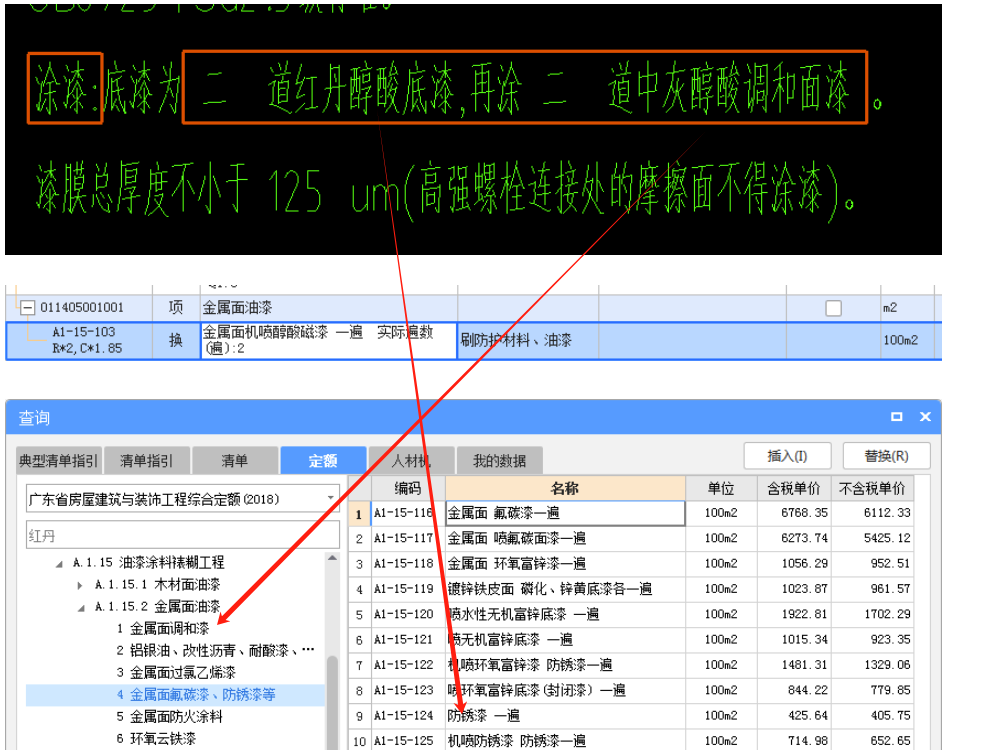985x750 pixels.
Task: Click the 刷防护材料、油漆 cell
Action: pos(528,340)
